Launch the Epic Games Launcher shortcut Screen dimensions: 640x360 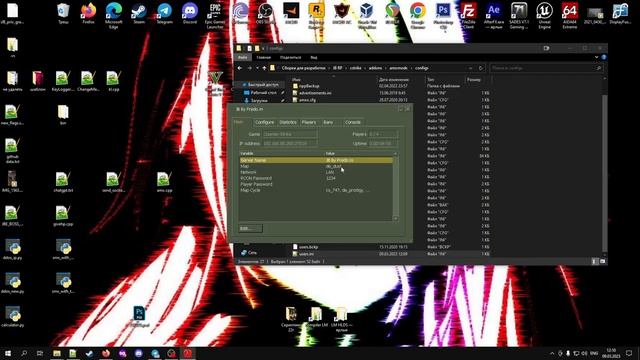pos(215,16)
